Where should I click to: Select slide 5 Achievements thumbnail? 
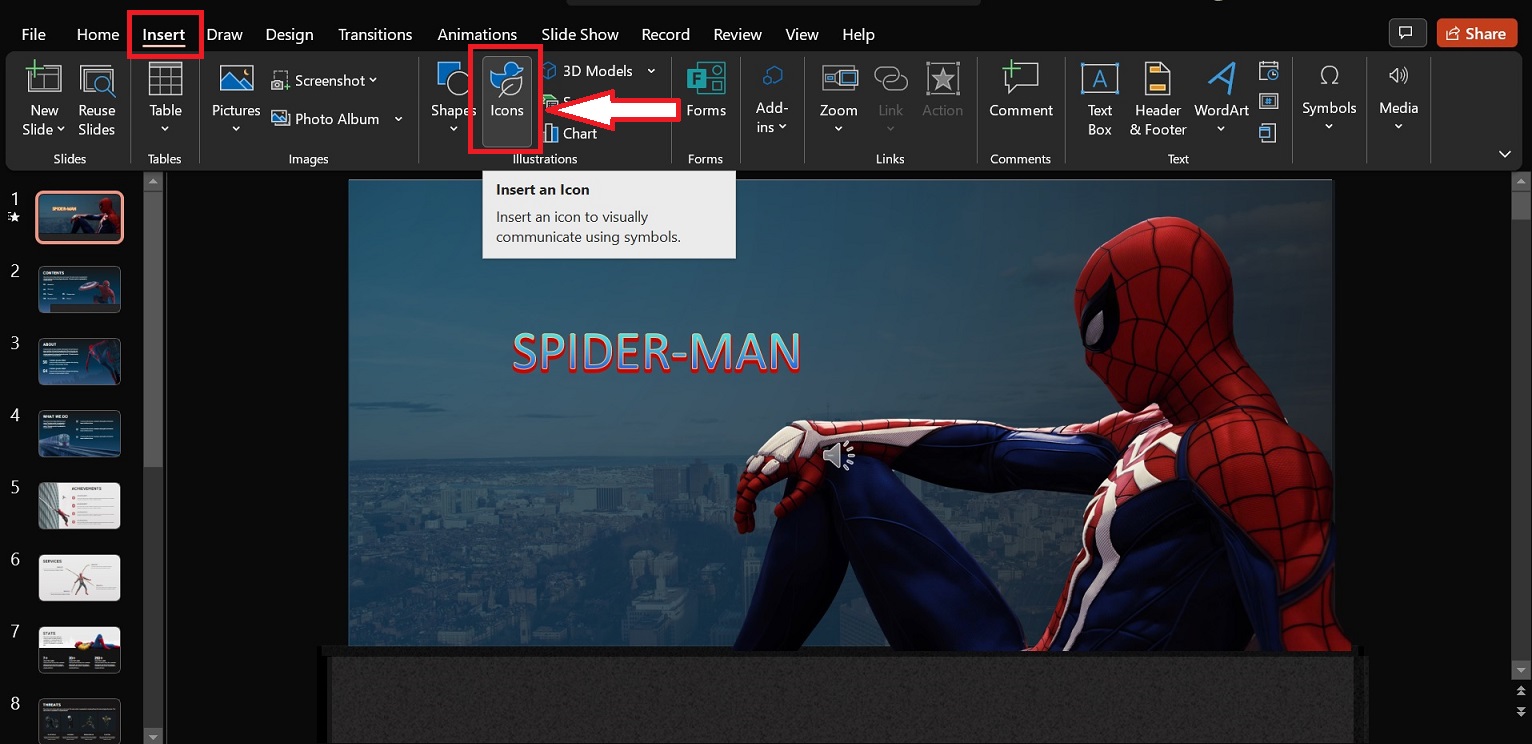coord(80,505)
